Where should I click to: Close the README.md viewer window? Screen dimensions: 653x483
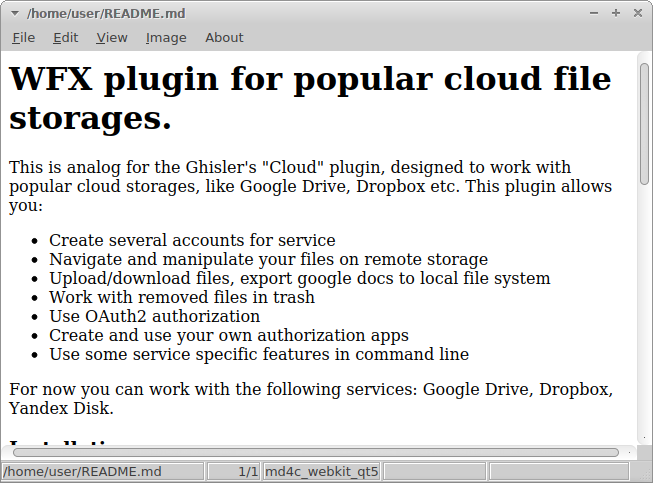pyautogui.click(x=638, y=13)
